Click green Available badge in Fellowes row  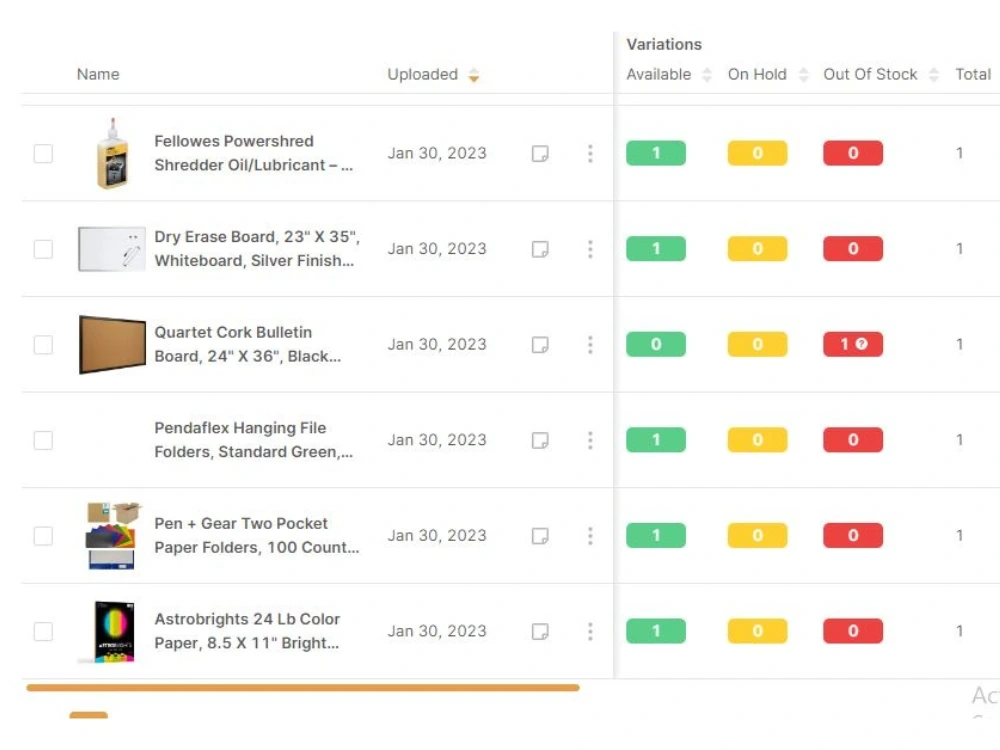coord(656,153)
